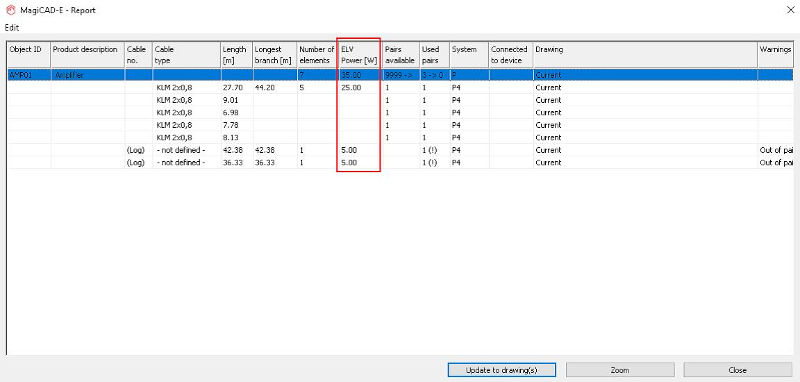
Task: Open the Edit menu
Action: tap(12, 28)
